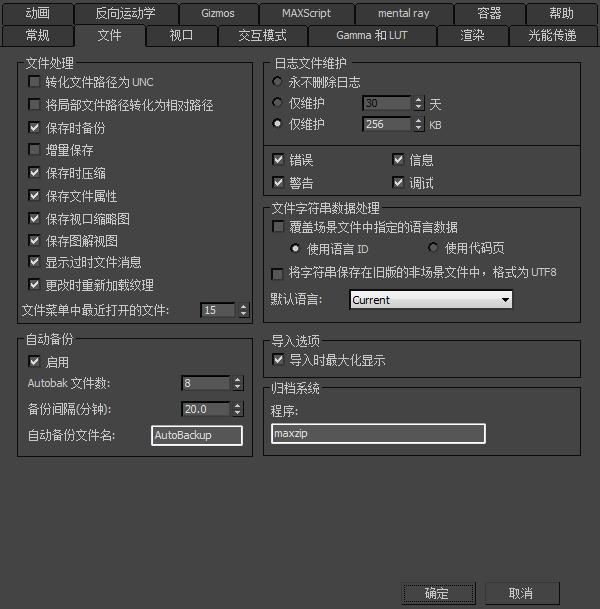600x609 pixels.
Task: Toggle 显示过时文件消息 checkbox
Action: [x=34, y=262]
